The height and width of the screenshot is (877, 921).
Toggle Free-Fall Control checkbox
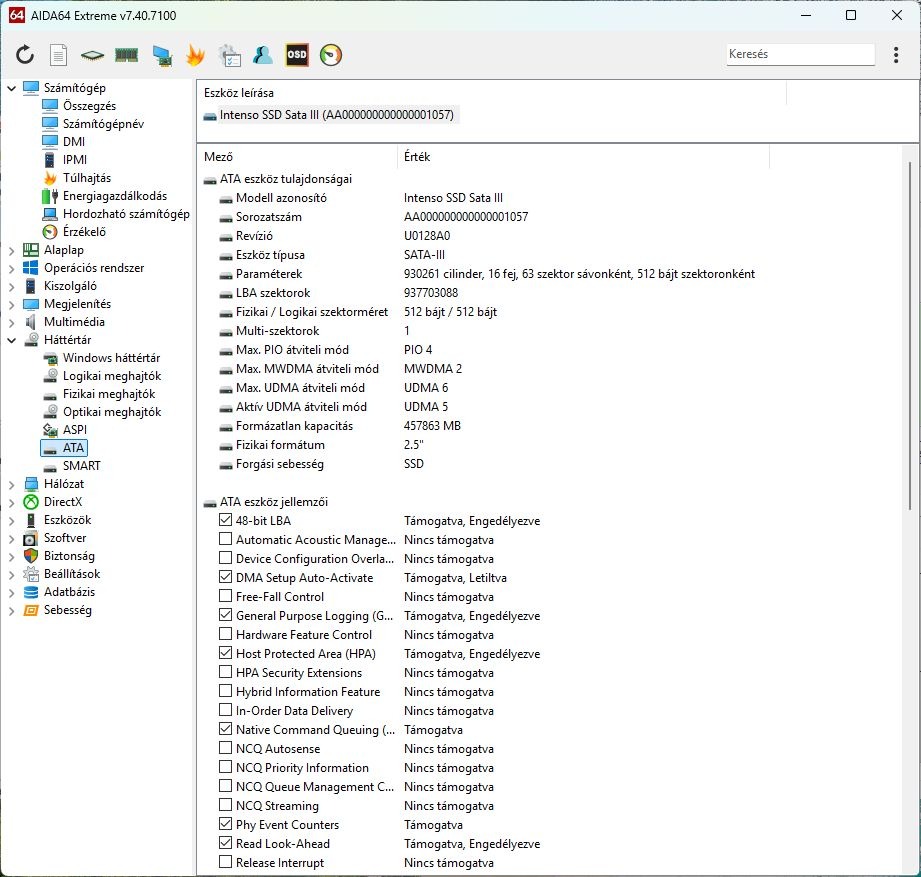pyautogui.click(x=226, y=596)
